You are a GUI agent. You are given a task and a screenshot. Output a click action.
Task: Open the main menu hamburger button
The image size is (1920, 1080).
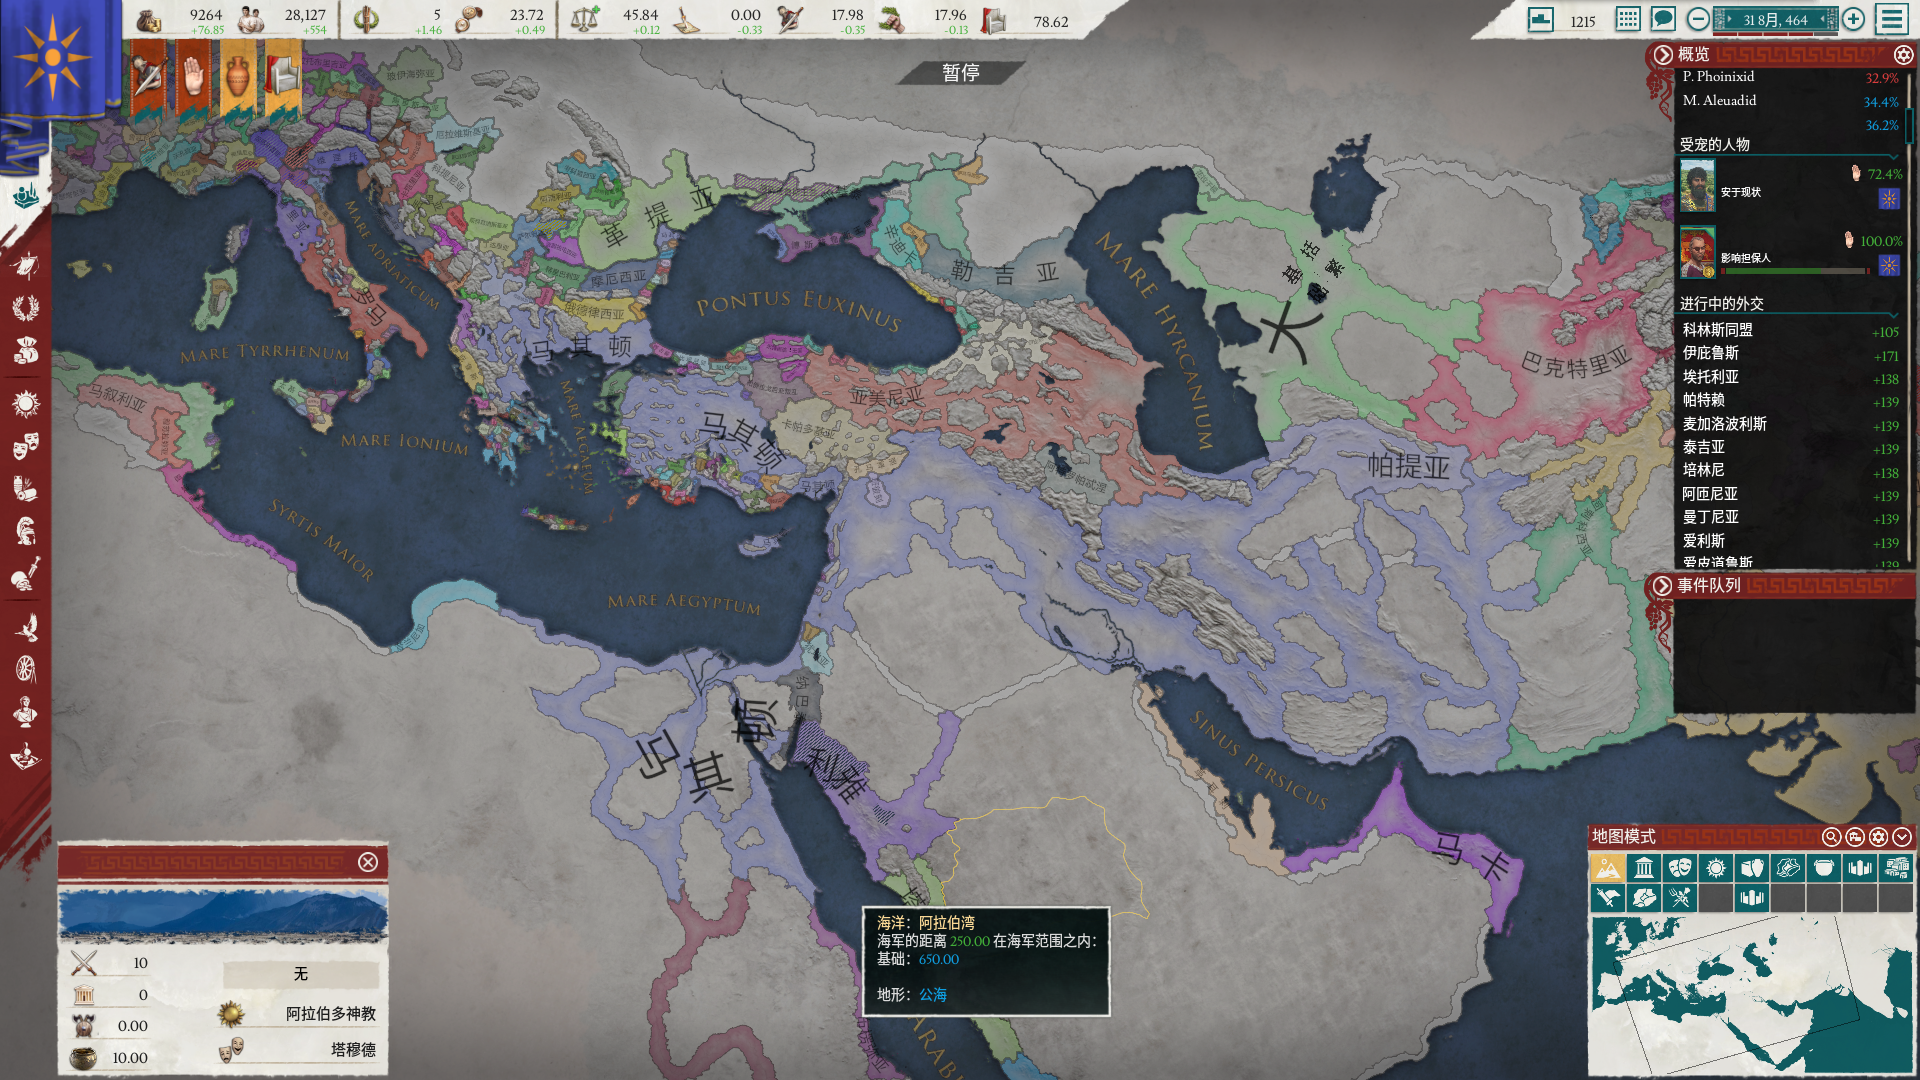coord(1891,19)
